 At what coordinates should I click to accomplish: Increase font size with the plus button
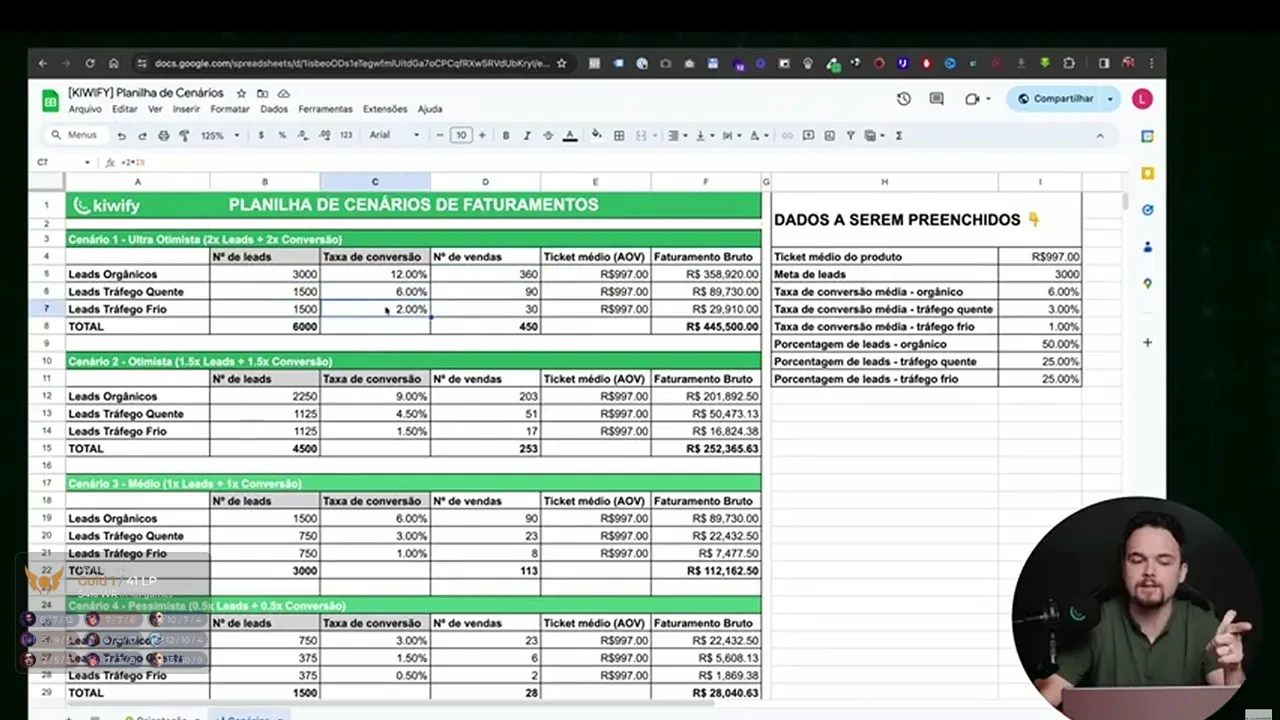(x=482, y=135)
